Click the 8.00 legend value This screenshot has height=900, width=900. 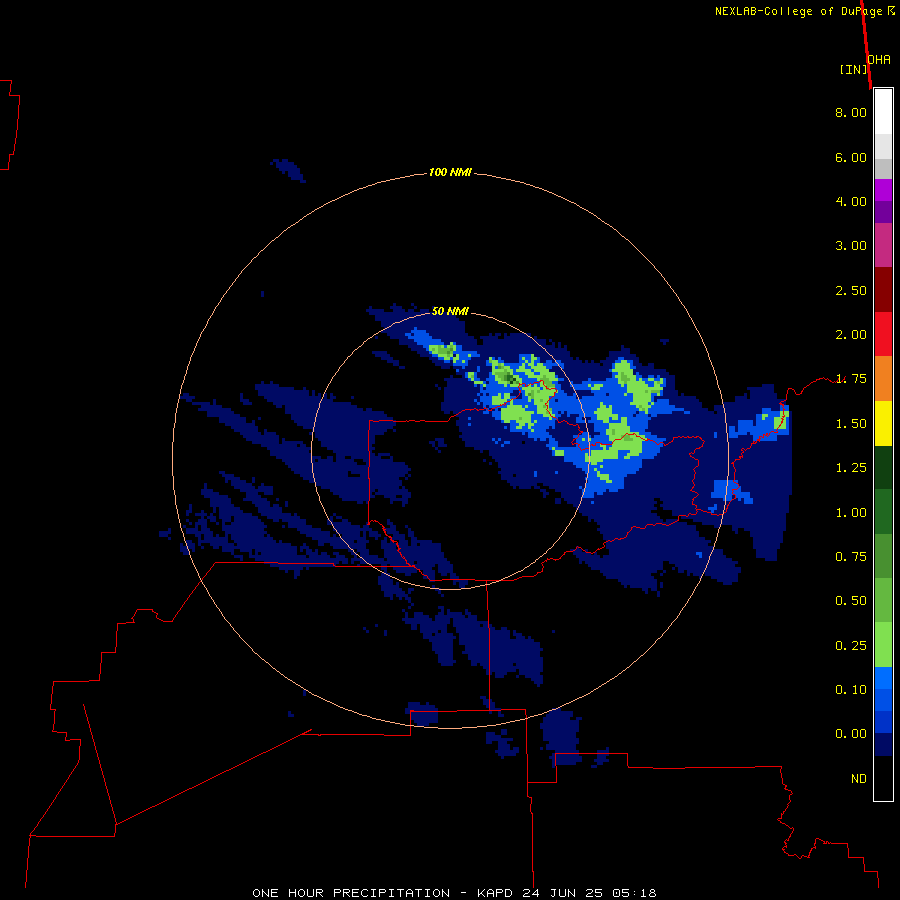[851, 112]
